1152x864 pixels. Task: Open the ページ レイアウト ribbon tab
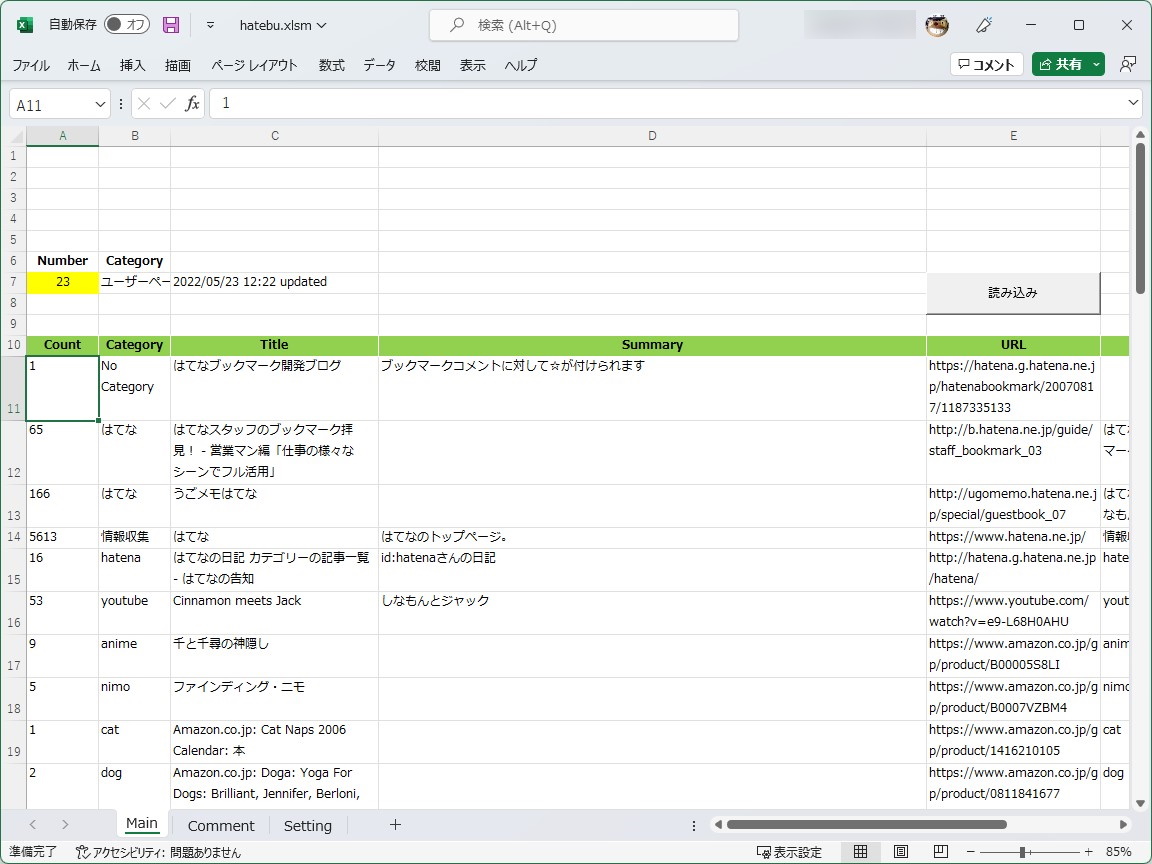click(x=254, y=65)
